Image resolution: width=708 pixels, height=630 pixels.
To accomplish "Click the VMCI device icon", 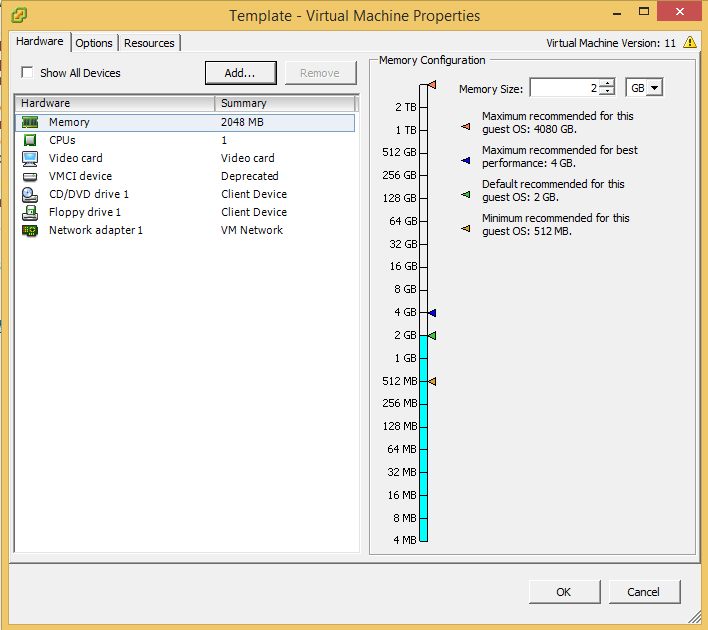I will tap(30, 176).
